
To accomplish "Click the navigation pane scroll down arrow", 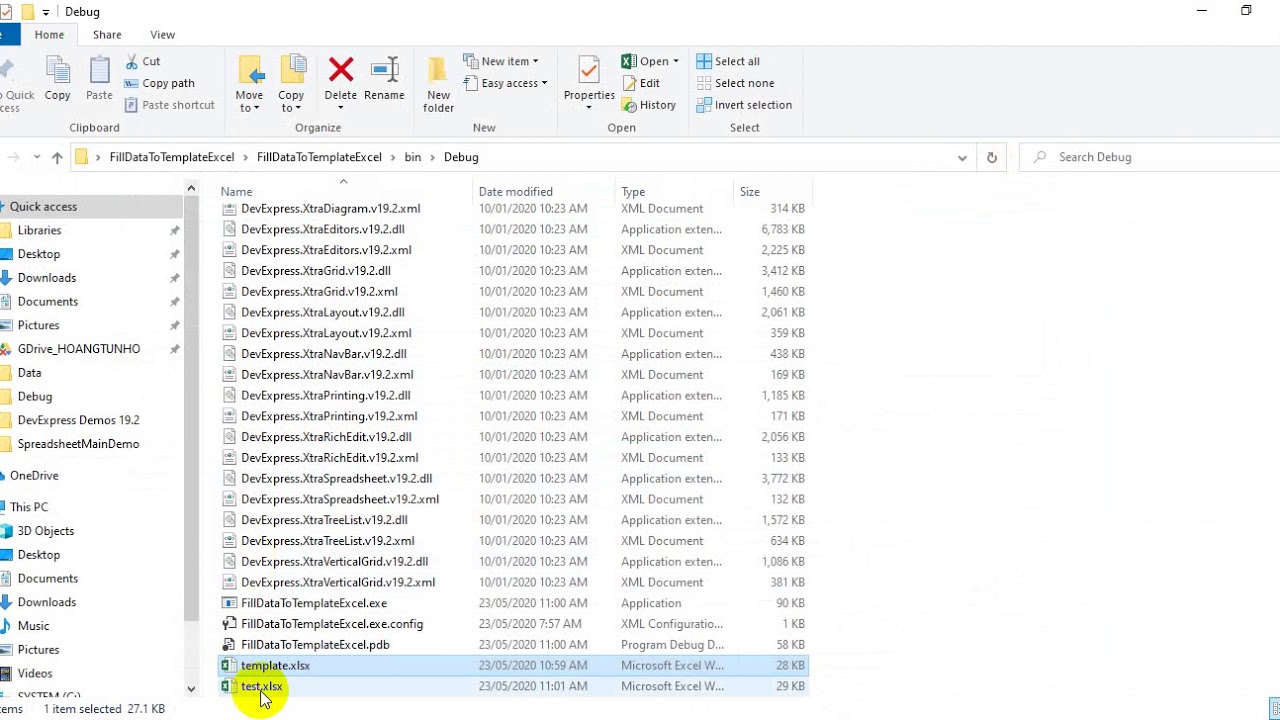I will coord(191,688).
